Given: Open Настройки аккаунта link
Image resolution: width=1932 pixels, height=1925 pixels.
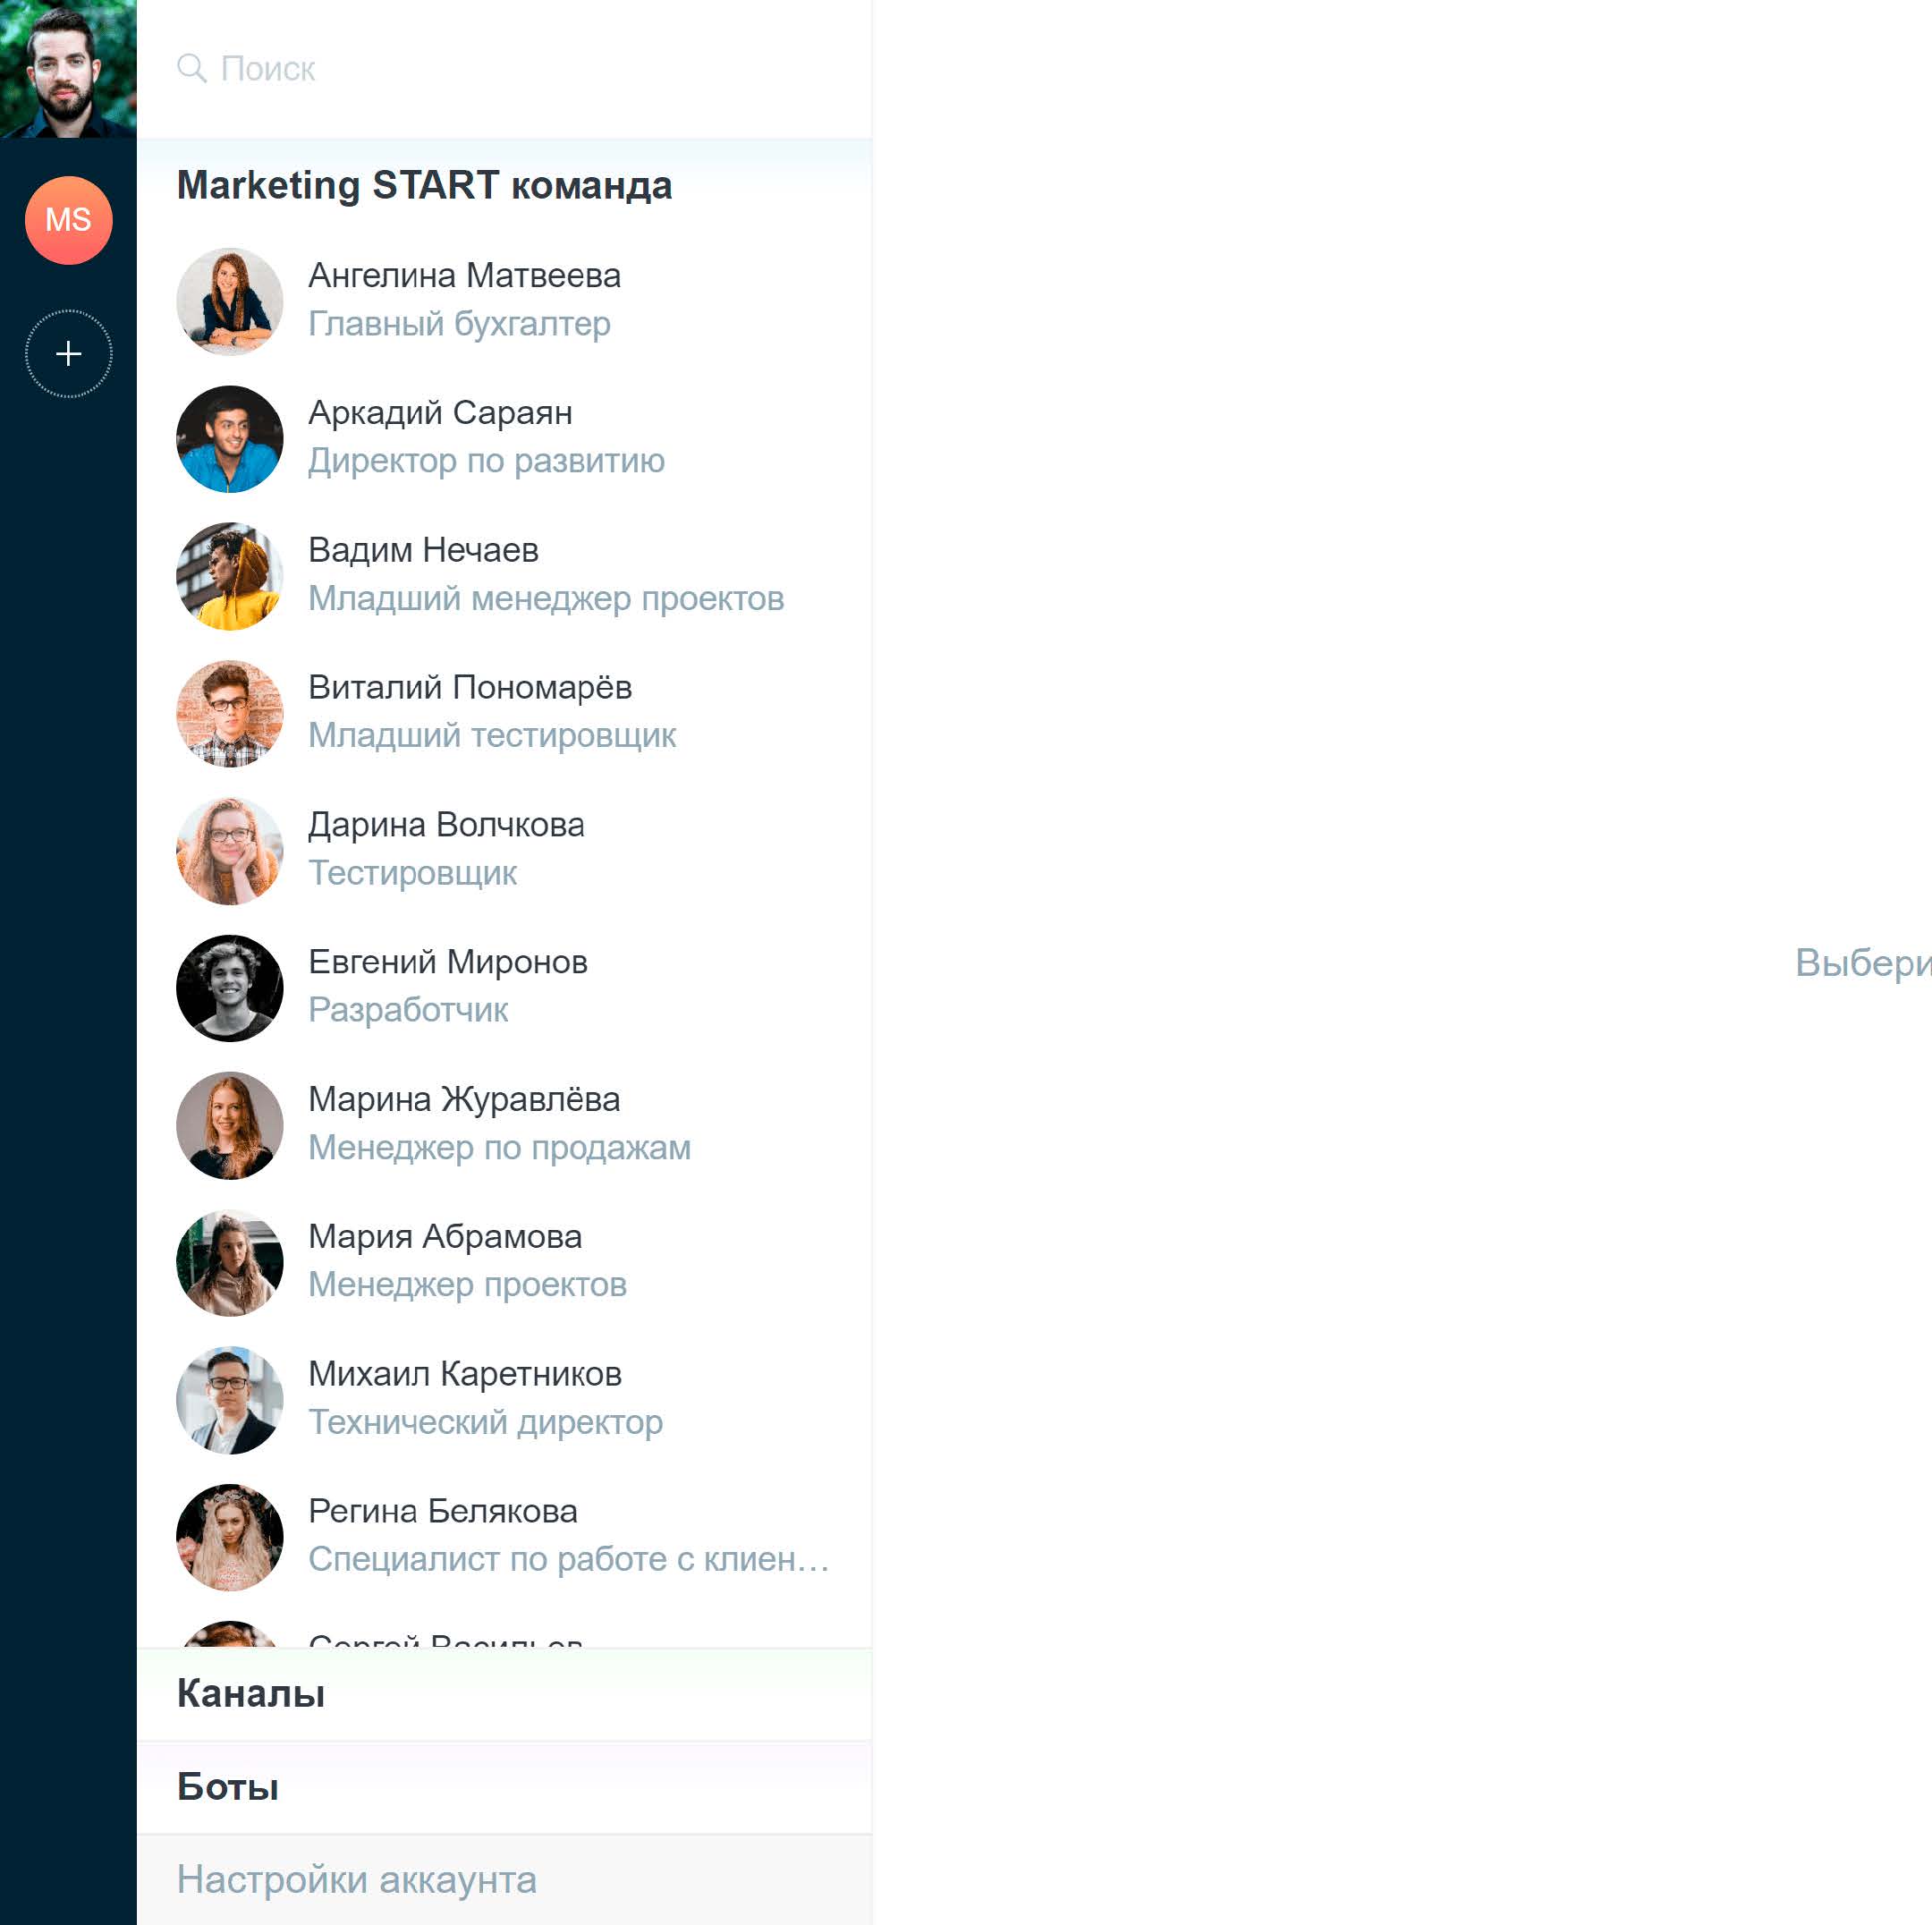Looking at the screenshot, I should [357, 1880].
